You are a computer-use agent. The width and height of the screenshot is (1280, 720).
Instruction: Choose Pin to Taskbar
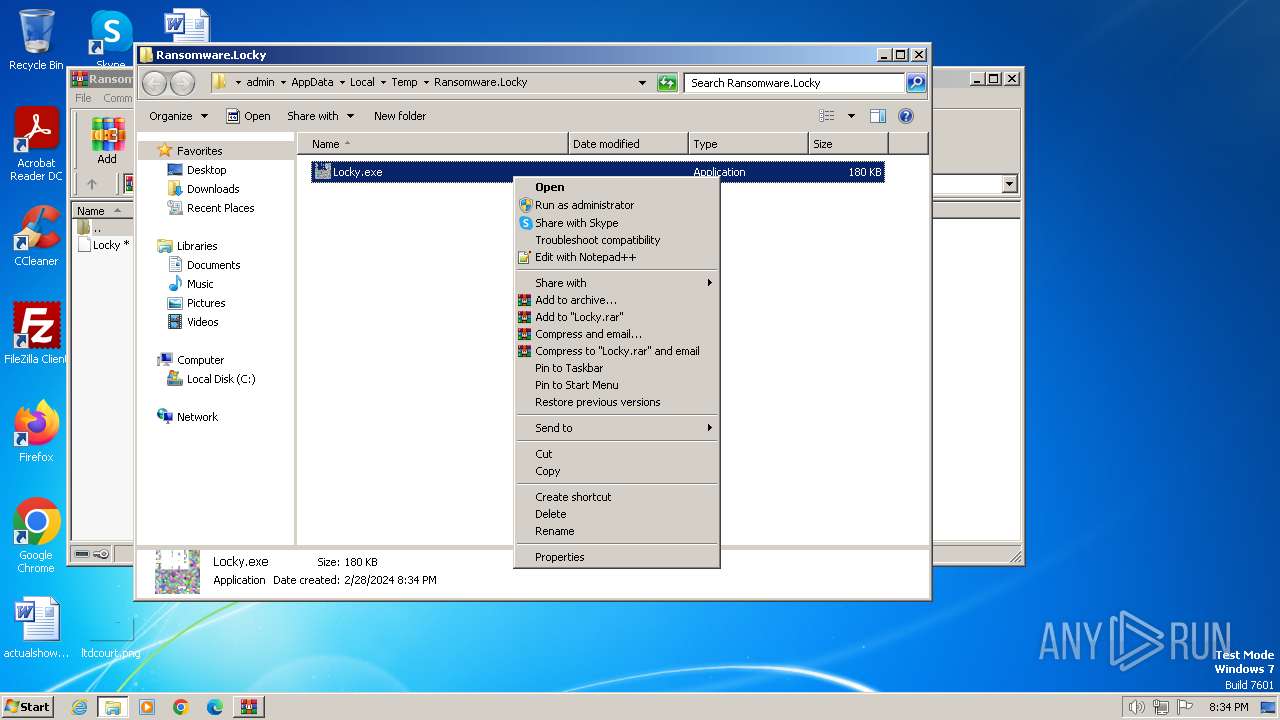click(617, 368)
